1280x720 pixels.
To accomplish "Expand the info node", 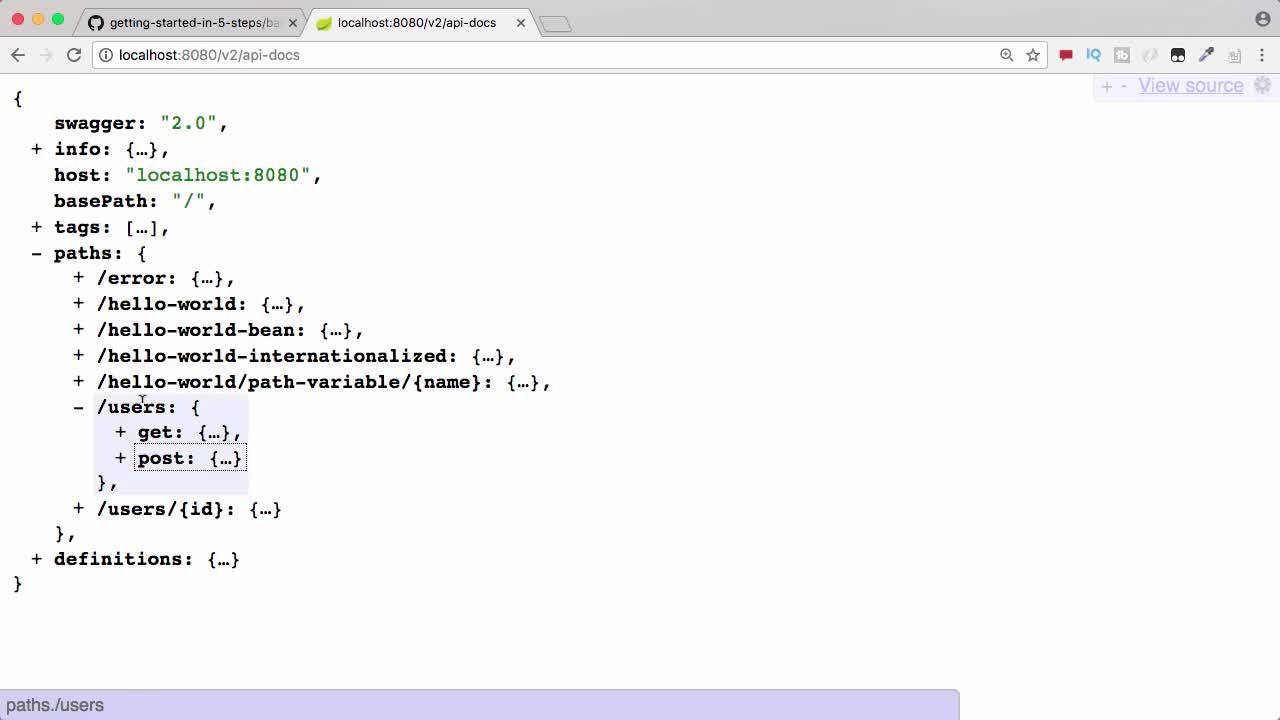I will (x=36, y=149).
